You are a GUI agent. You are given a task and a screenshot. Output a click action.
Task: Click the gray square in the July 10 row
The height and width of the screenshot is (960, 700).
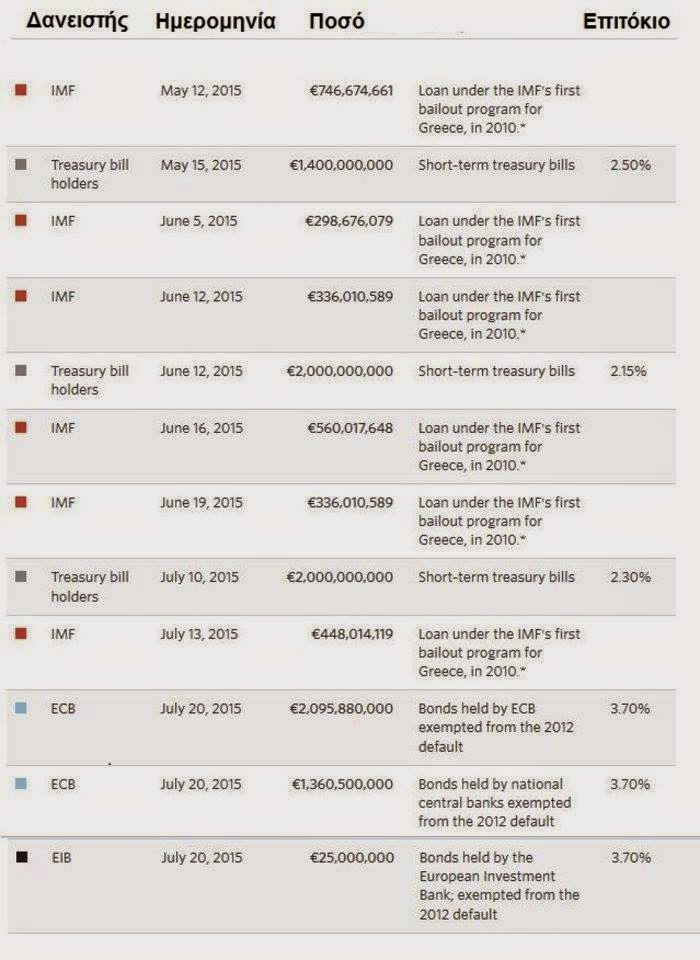click(21, 577)
